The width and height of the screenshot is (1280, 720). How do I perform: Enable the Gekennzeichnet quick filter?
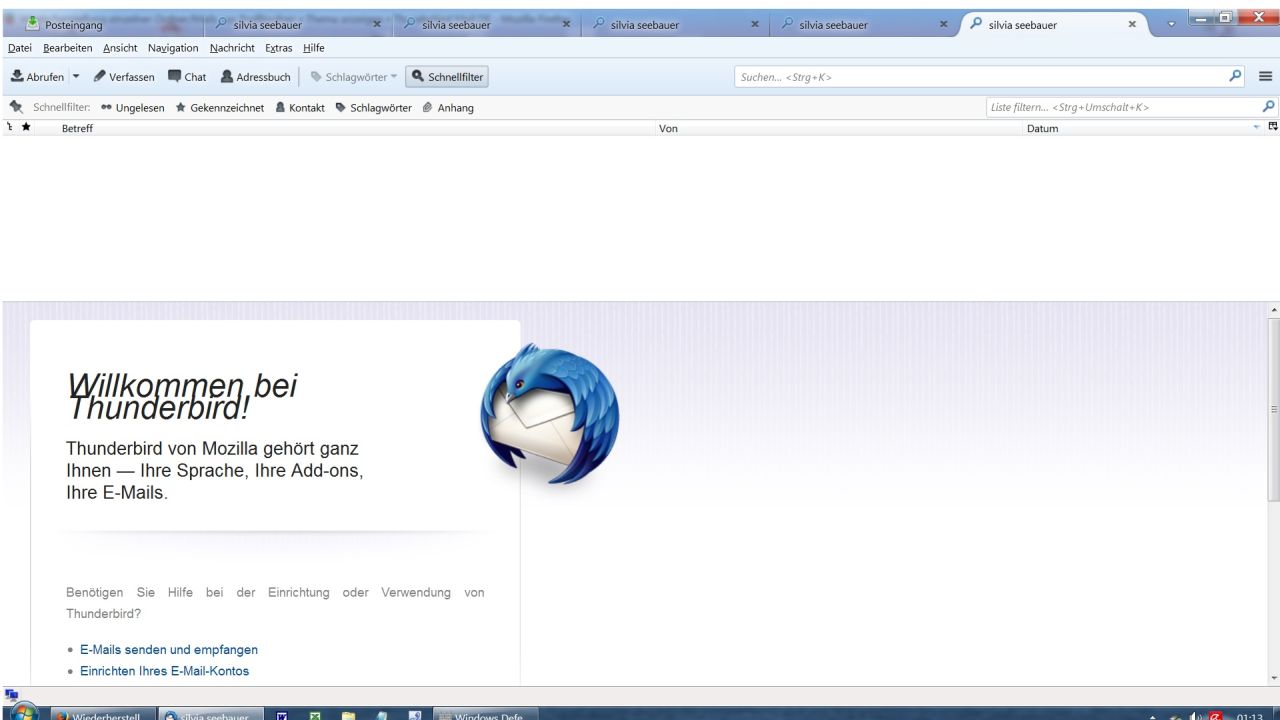(x=219, y=108)
